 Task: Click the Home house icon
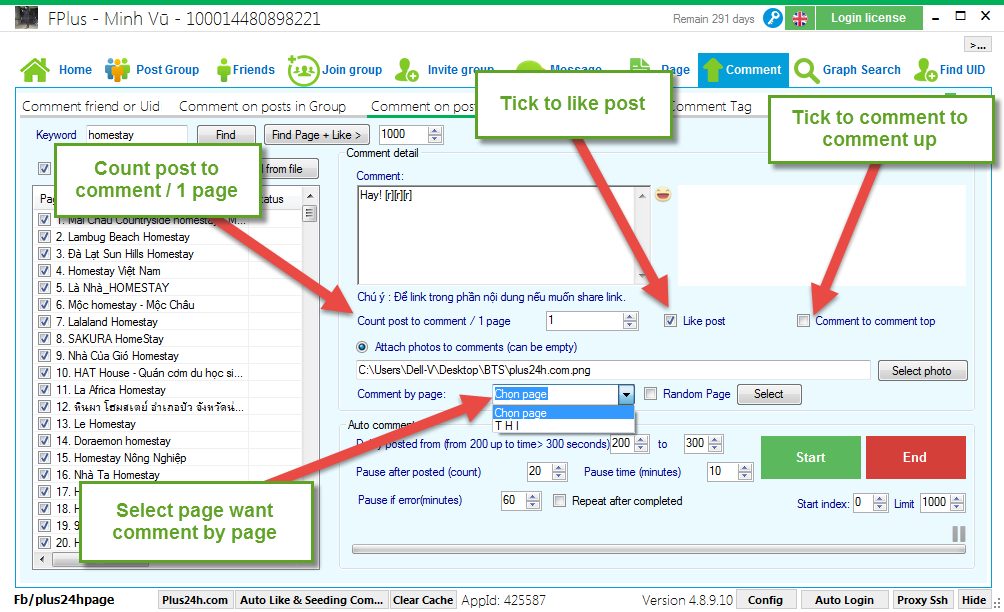pyautogui.click(x=35, y=70)
